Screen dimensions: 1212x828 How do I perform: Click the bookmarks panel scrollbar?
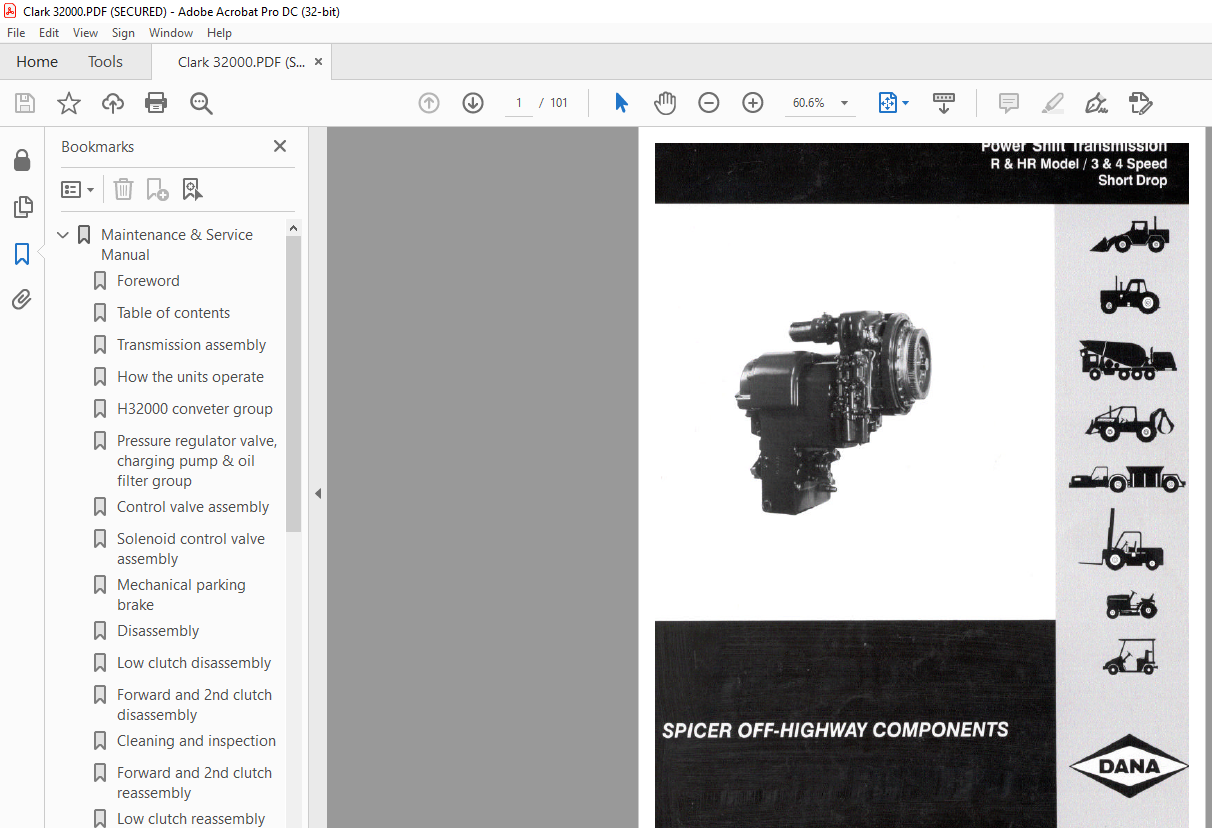[294, 385]
